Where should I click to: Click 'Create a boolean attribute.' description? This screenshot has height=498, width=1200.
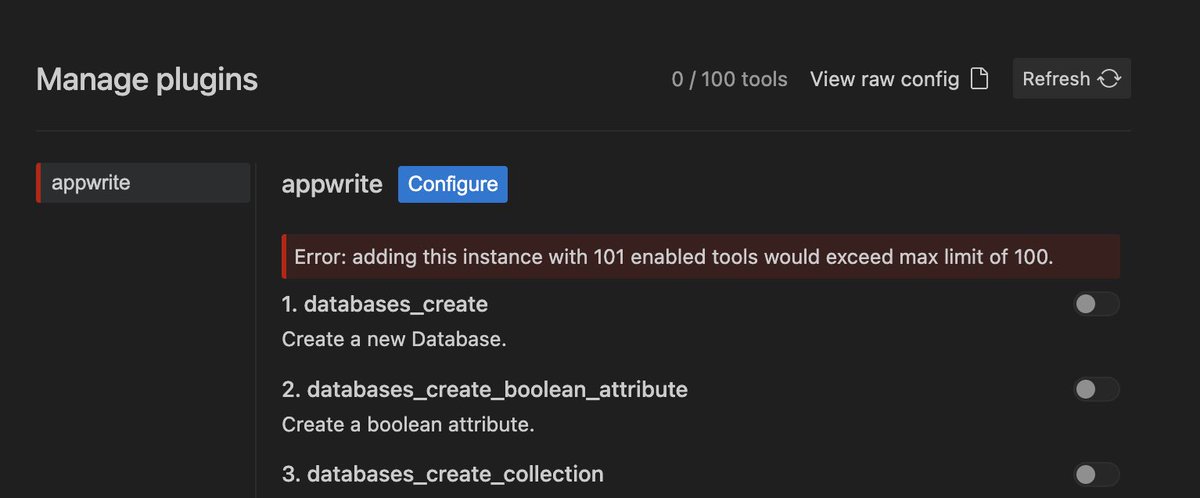pos(408,424)
